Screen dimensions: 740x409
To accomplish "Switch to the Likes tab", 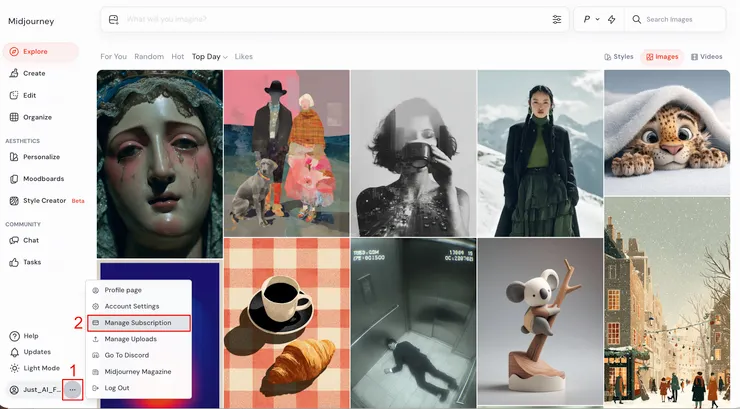I will click(x=244, y=57).
